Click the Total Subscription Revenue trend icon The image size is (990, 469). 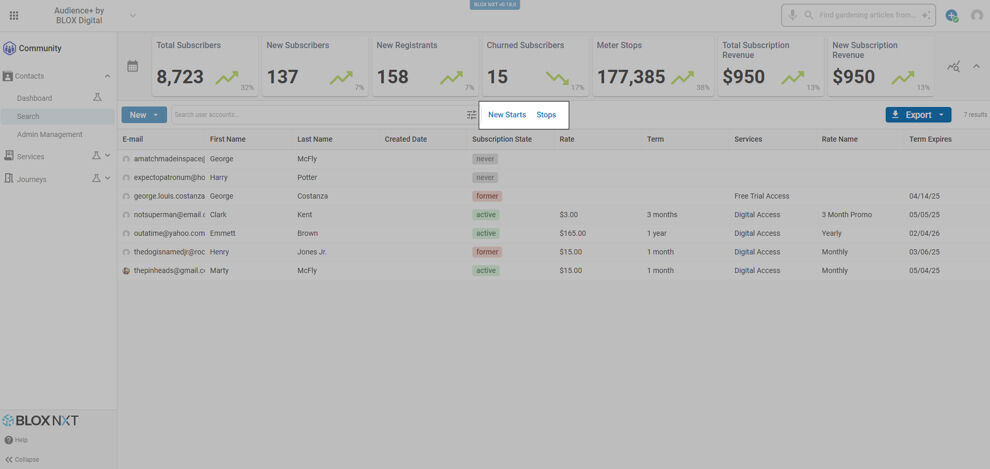pos(792,78)
